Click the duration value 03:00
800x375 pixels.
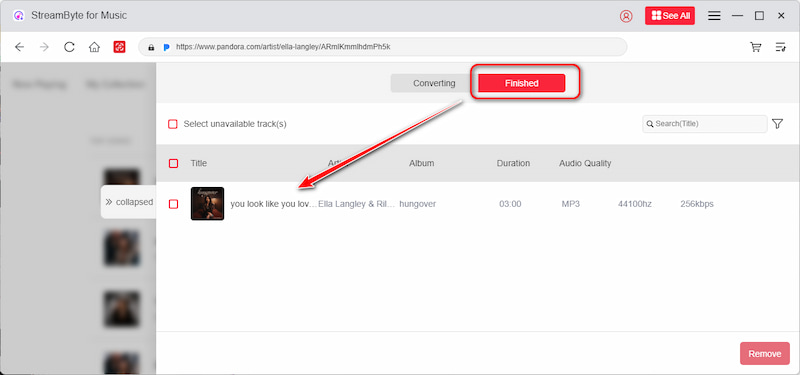(510, 204)
